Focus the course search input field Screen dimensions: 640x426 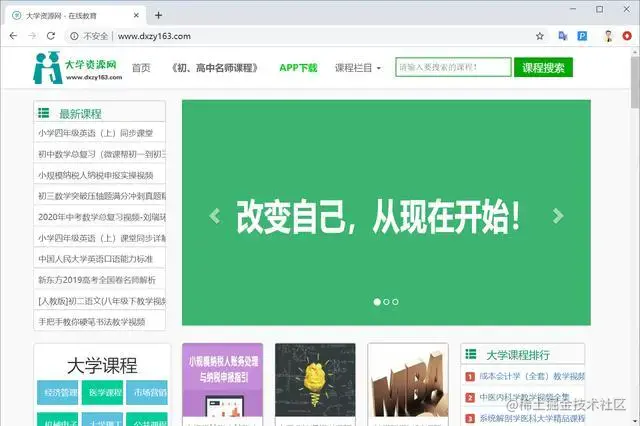[453, 67]
